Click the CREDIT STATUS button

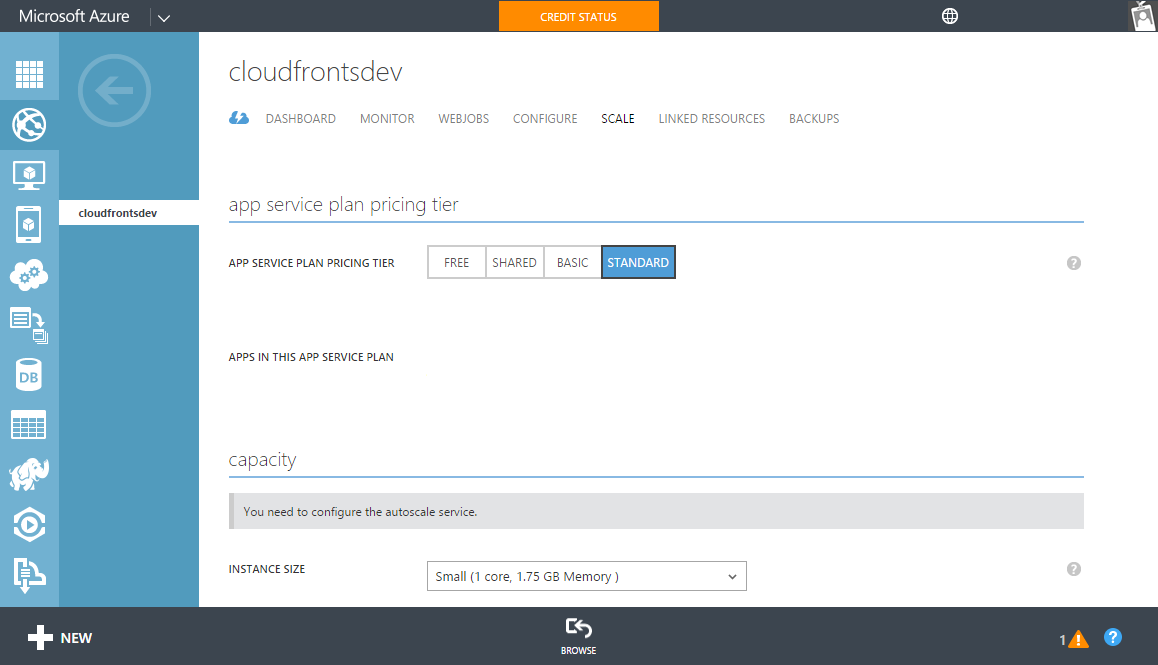578,16
